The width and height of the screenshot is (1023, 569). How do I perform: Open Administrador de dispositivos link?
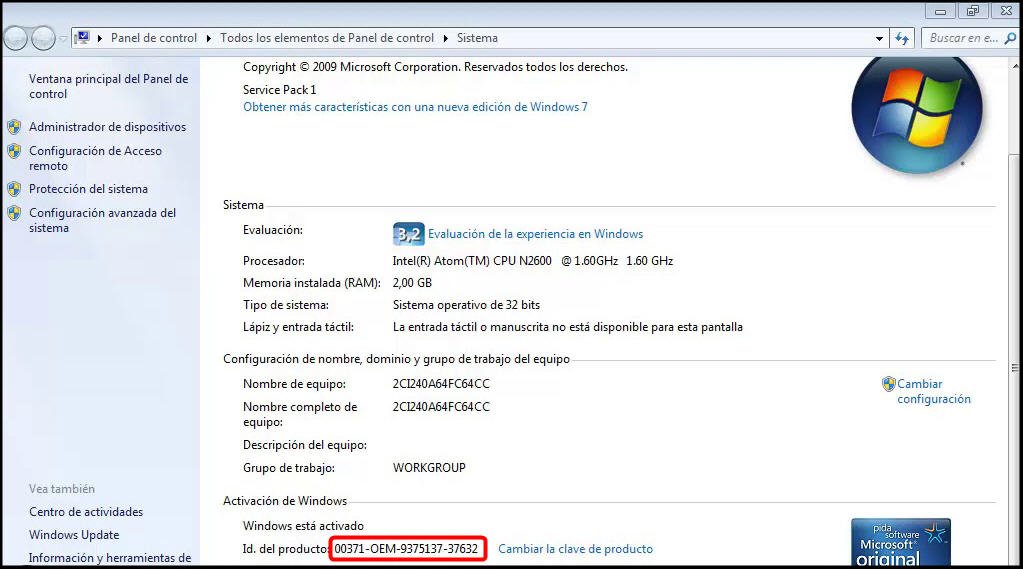pos(108,127)
